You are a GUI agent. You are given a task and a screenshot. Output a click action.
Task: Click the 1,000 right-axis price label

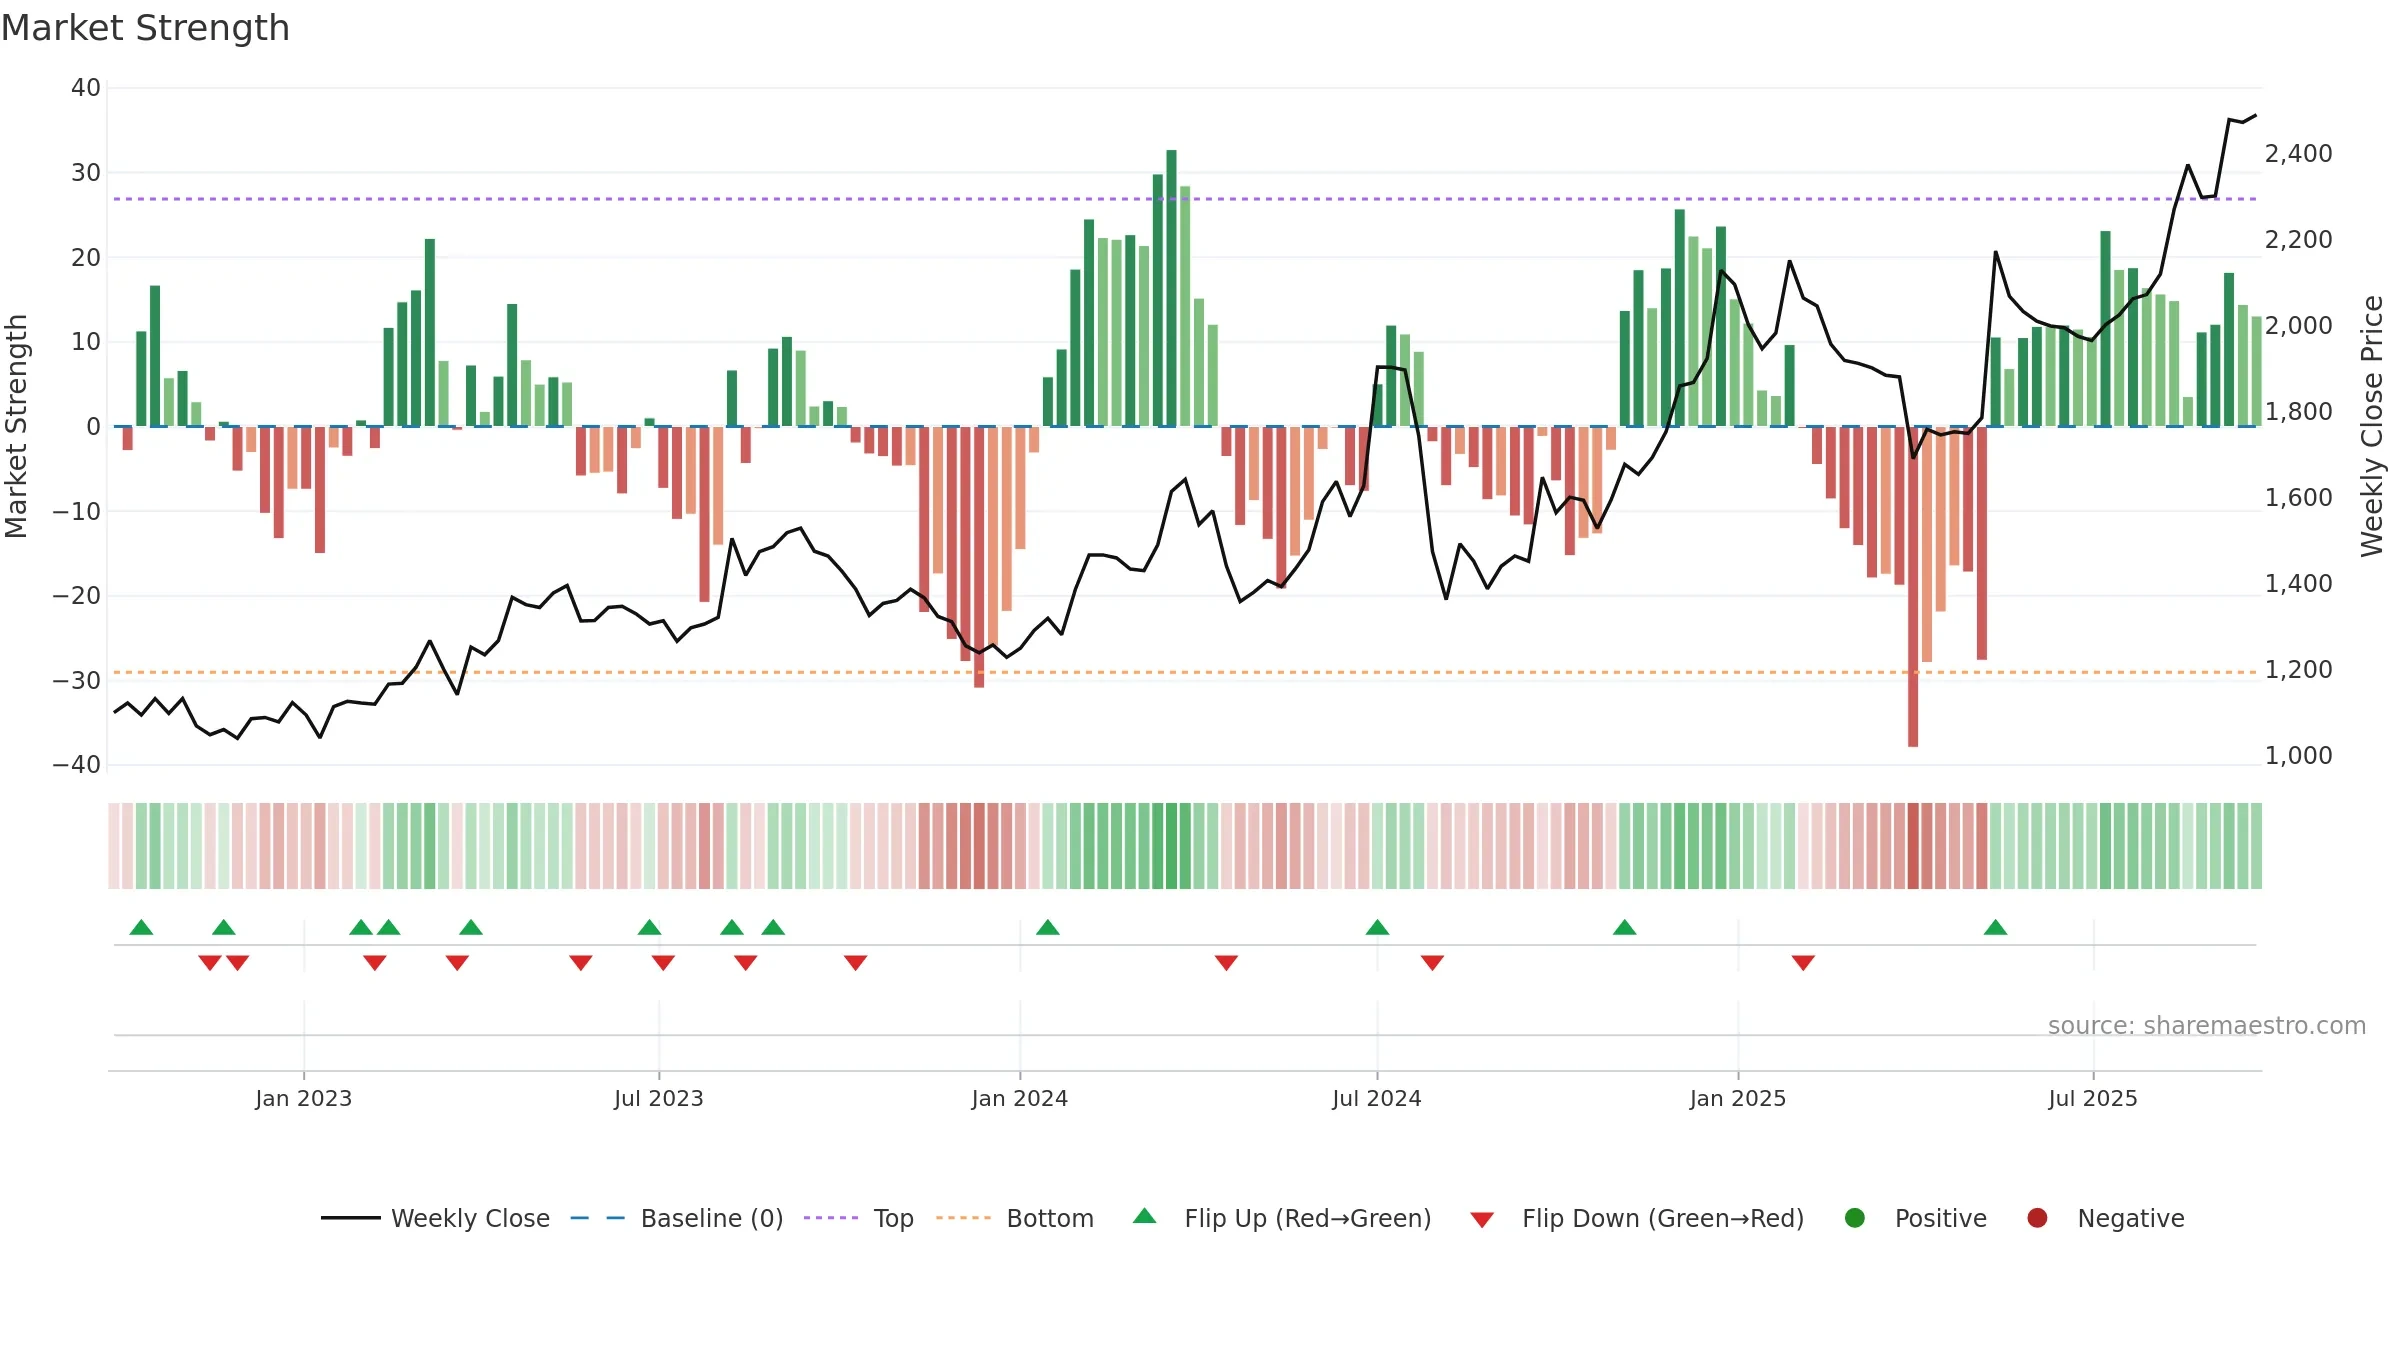[x=2298, y=756]
